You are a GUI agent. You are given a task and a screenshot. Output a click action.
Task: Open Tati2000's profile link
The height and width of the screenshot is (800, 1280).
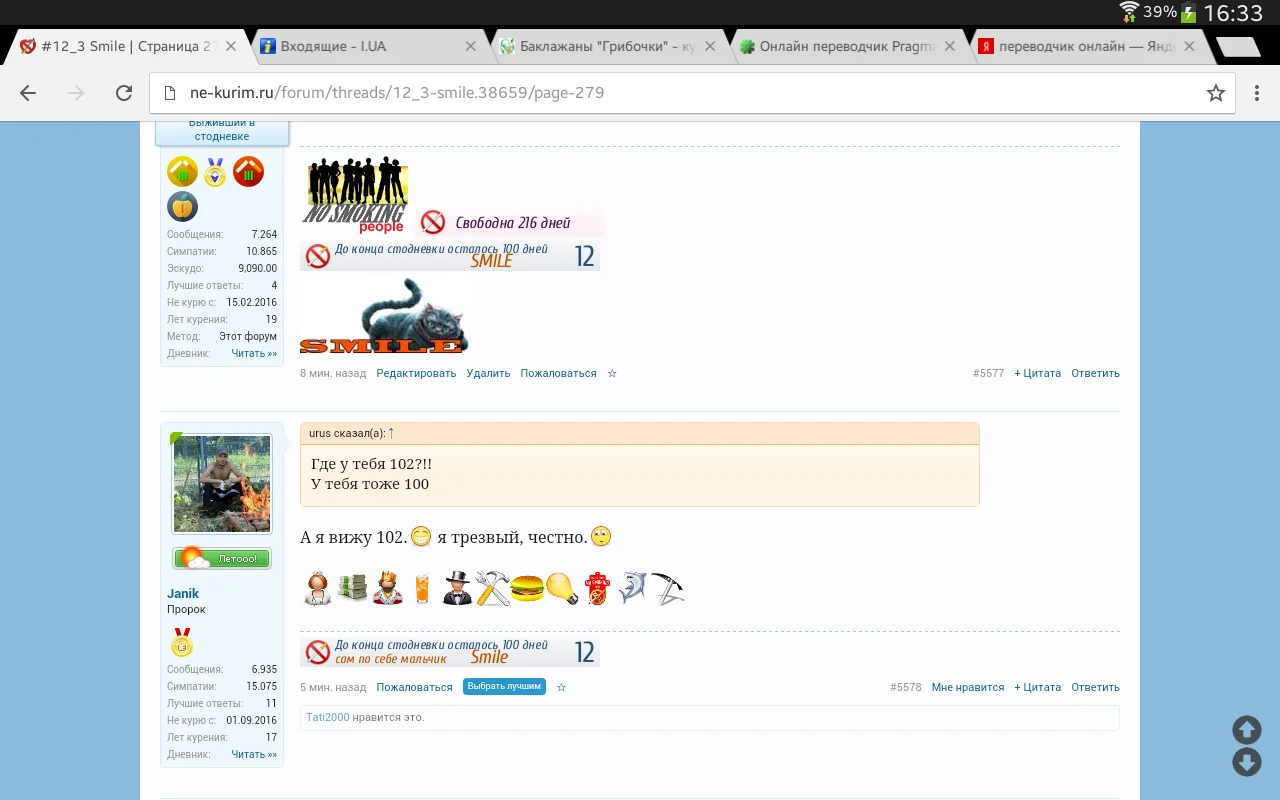tap(328, 717)
